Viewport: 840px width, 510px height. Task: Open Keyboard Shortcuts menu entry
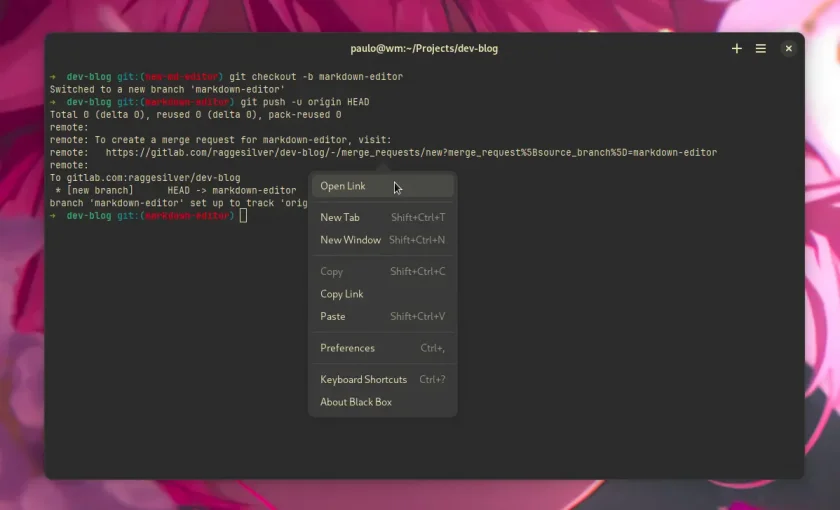click(382, 380)
